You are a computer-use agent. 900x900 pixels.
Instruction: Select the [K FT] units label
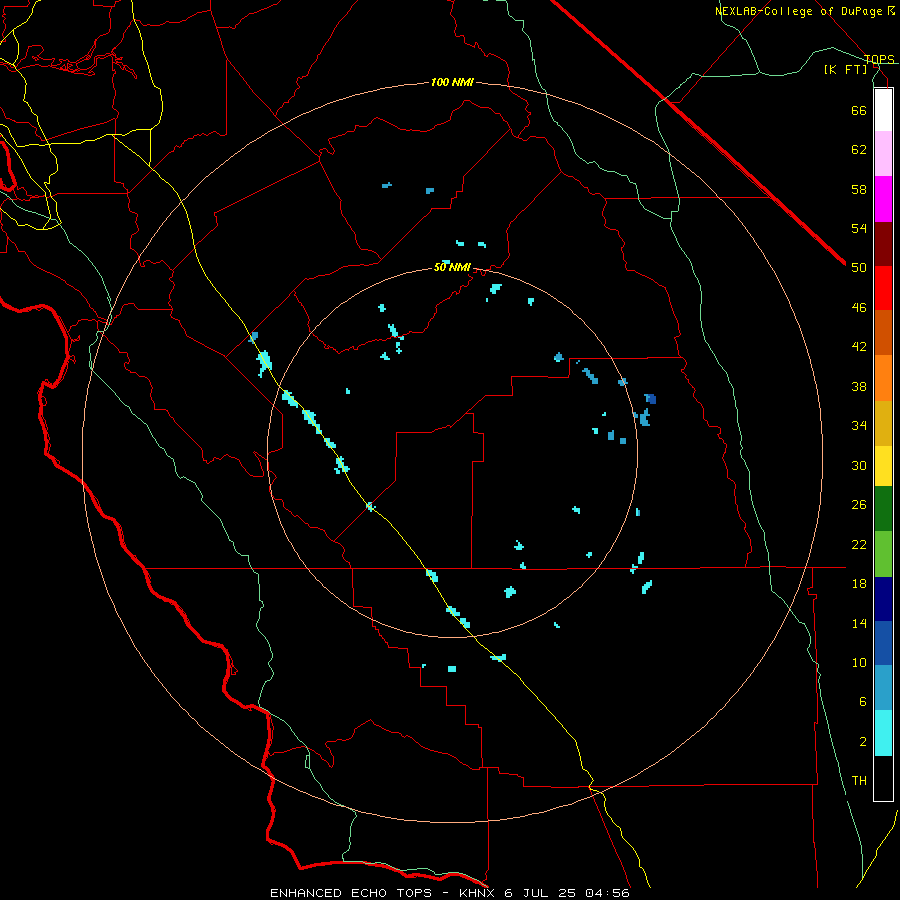click(x=845, y=69)
